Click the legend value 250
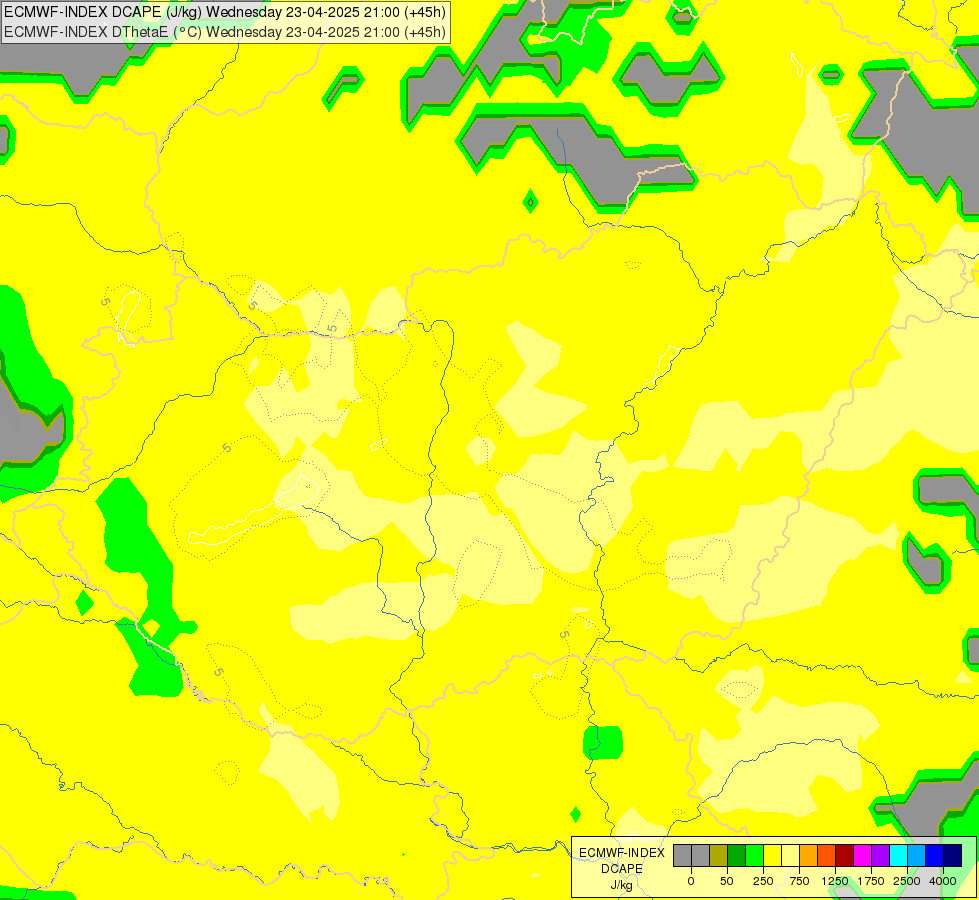 pos(763,881)
